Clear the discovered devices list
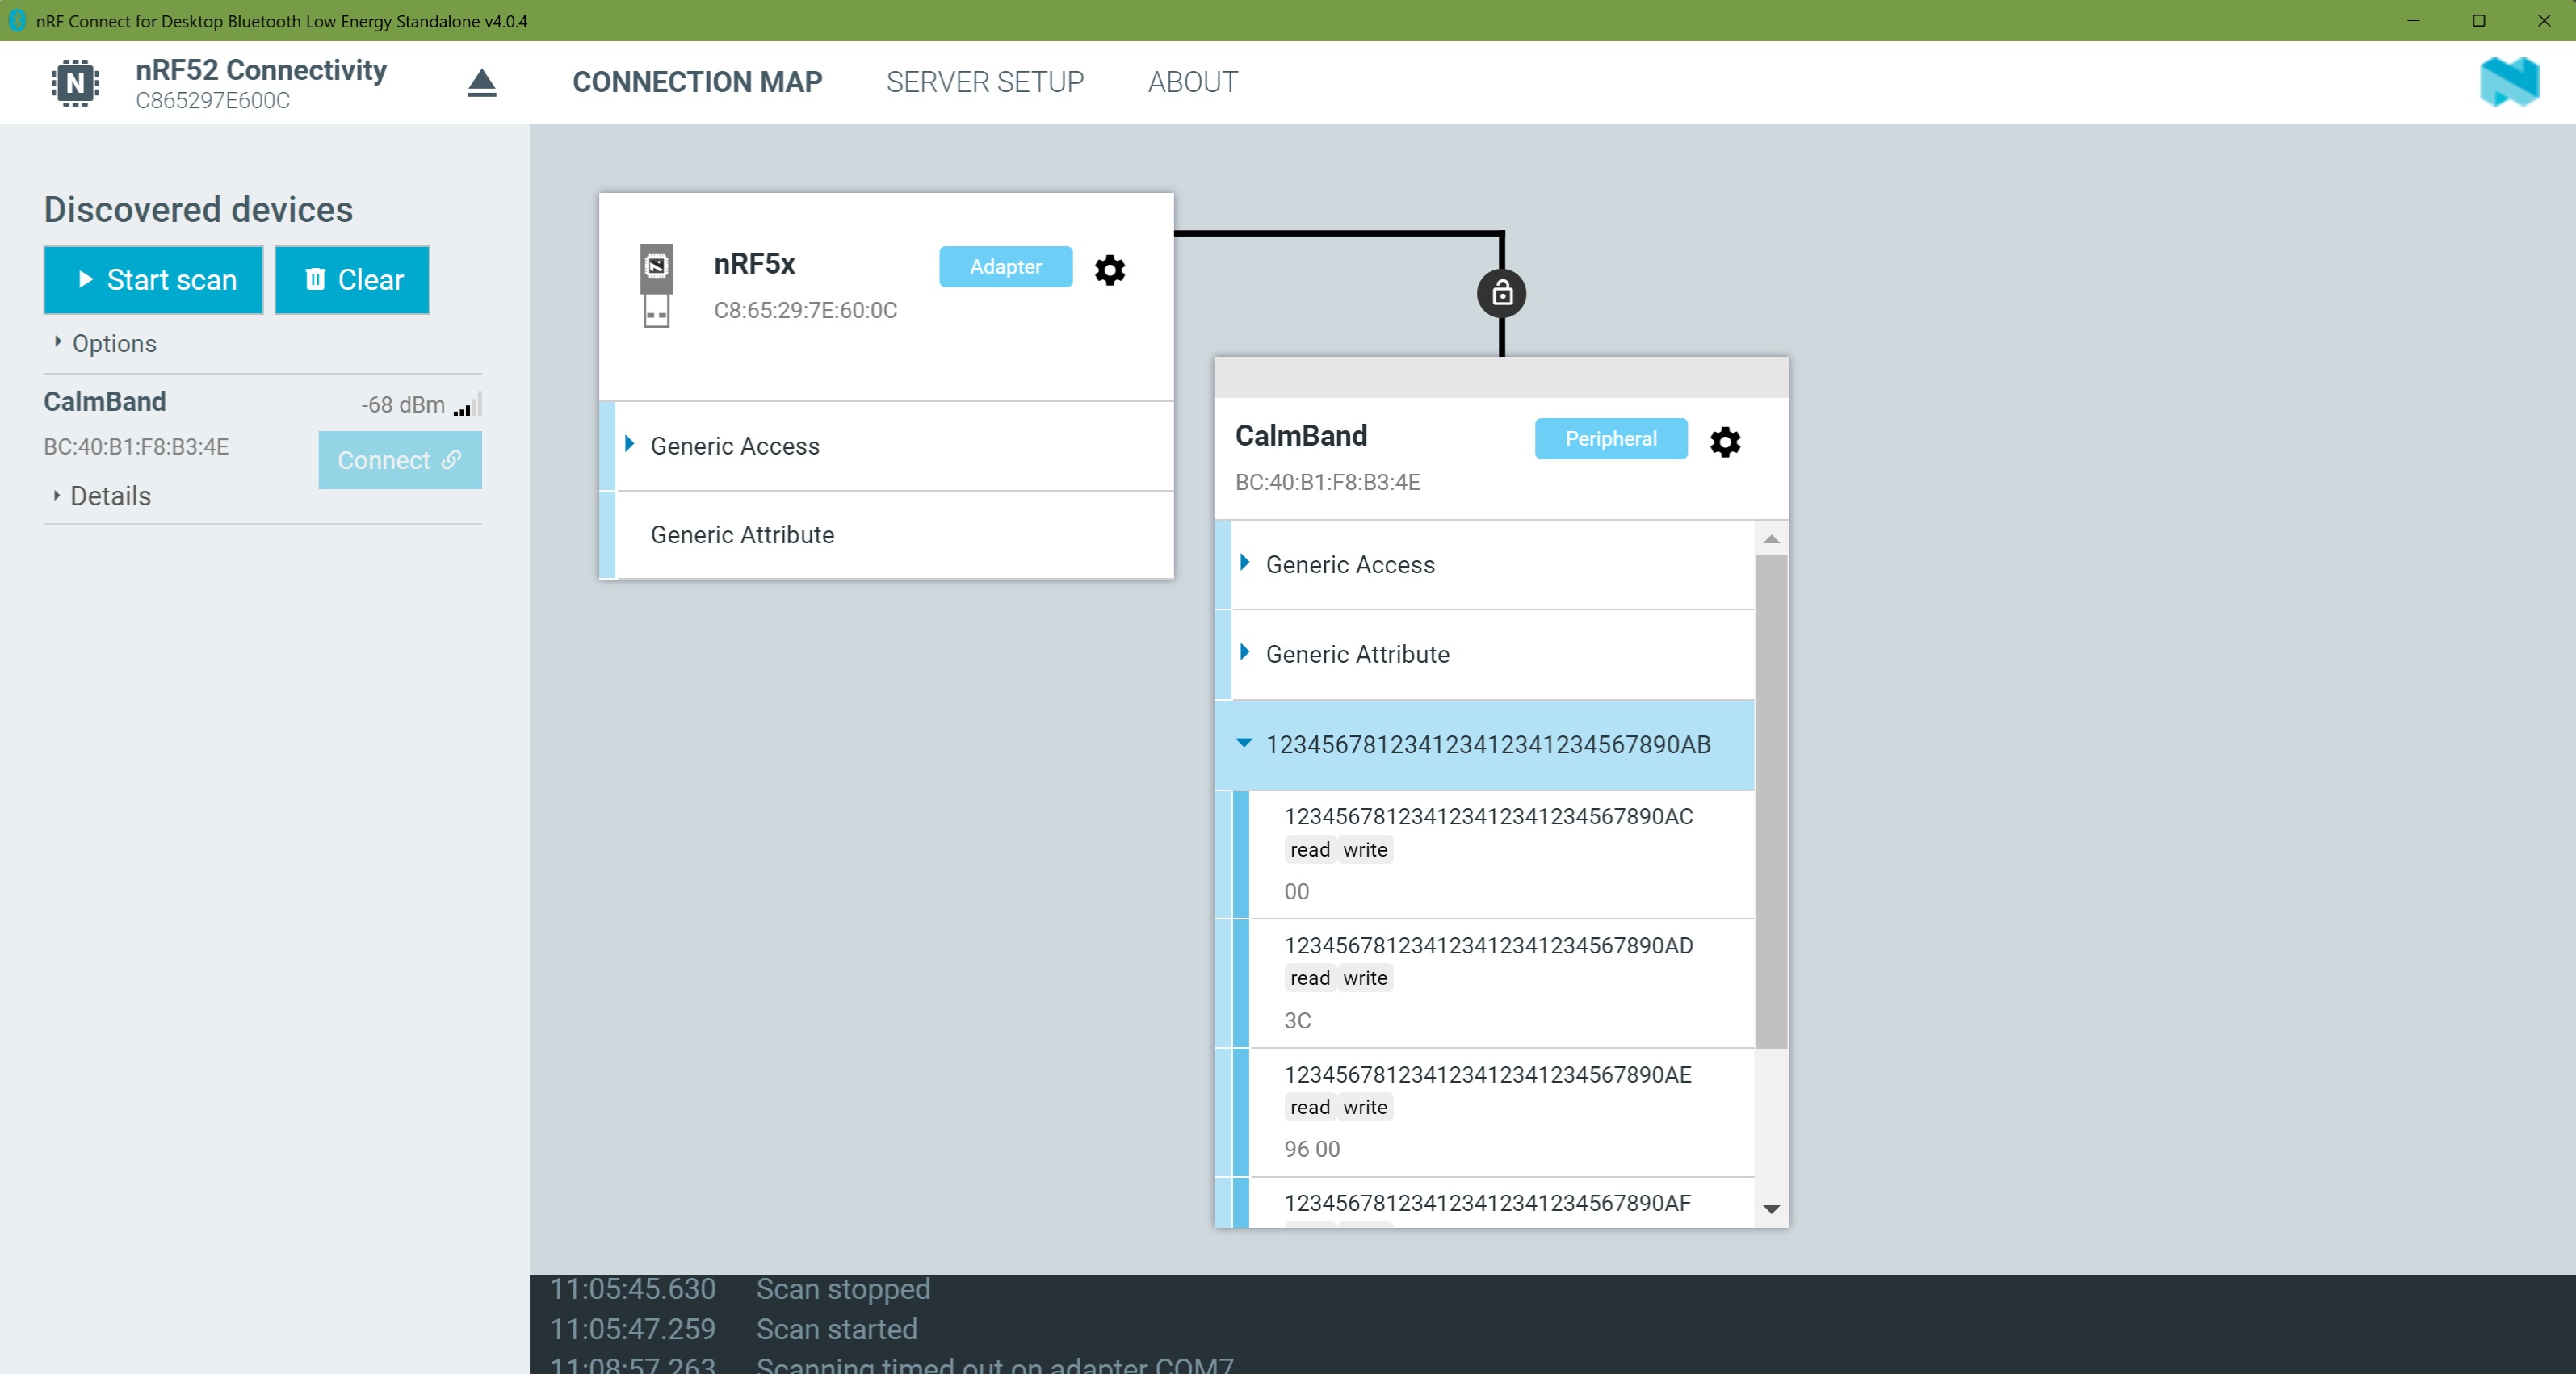 (x=352, y=280)
